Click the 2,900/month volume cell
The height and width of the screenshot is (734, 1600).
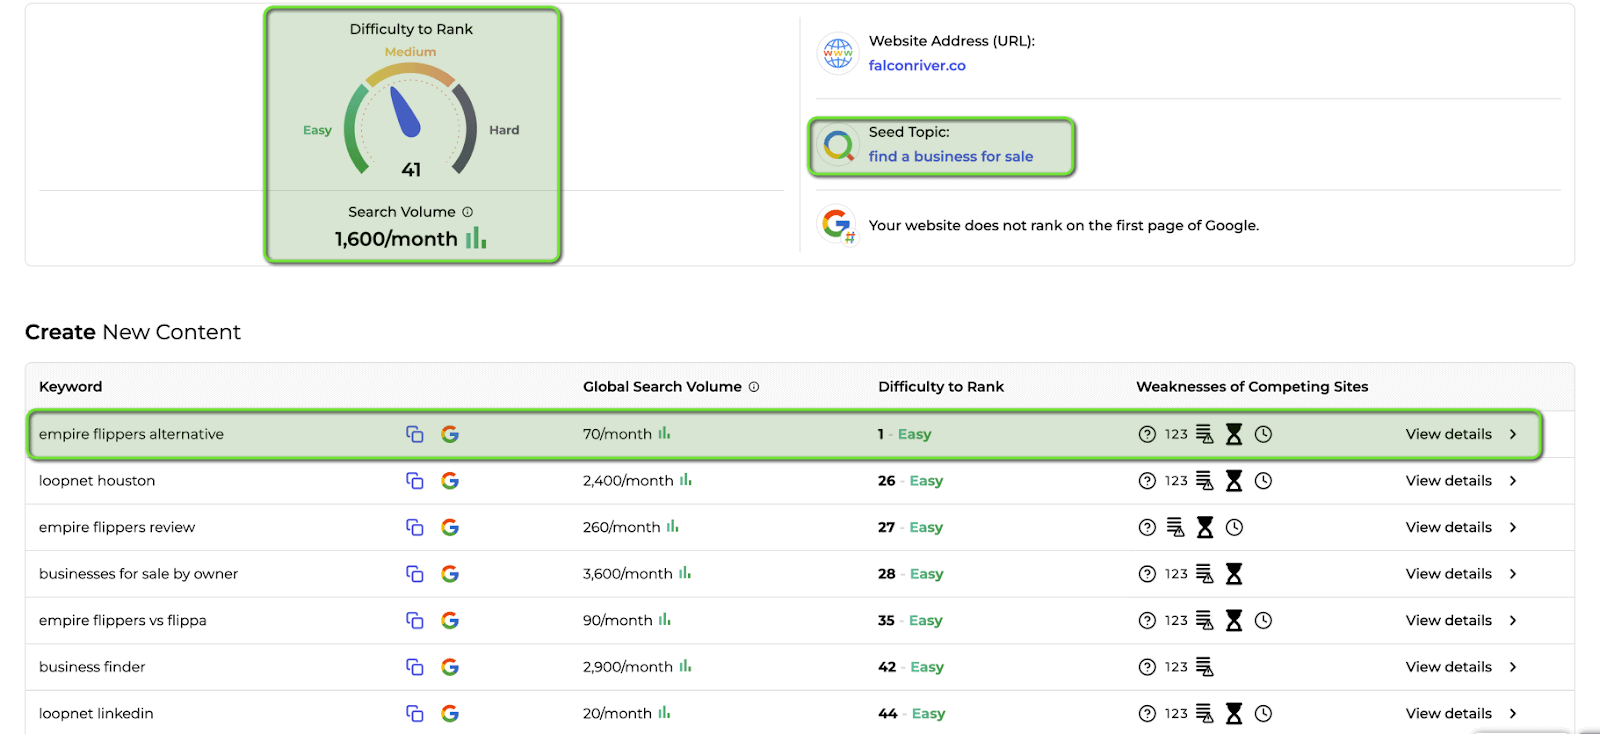click(628, 667)
